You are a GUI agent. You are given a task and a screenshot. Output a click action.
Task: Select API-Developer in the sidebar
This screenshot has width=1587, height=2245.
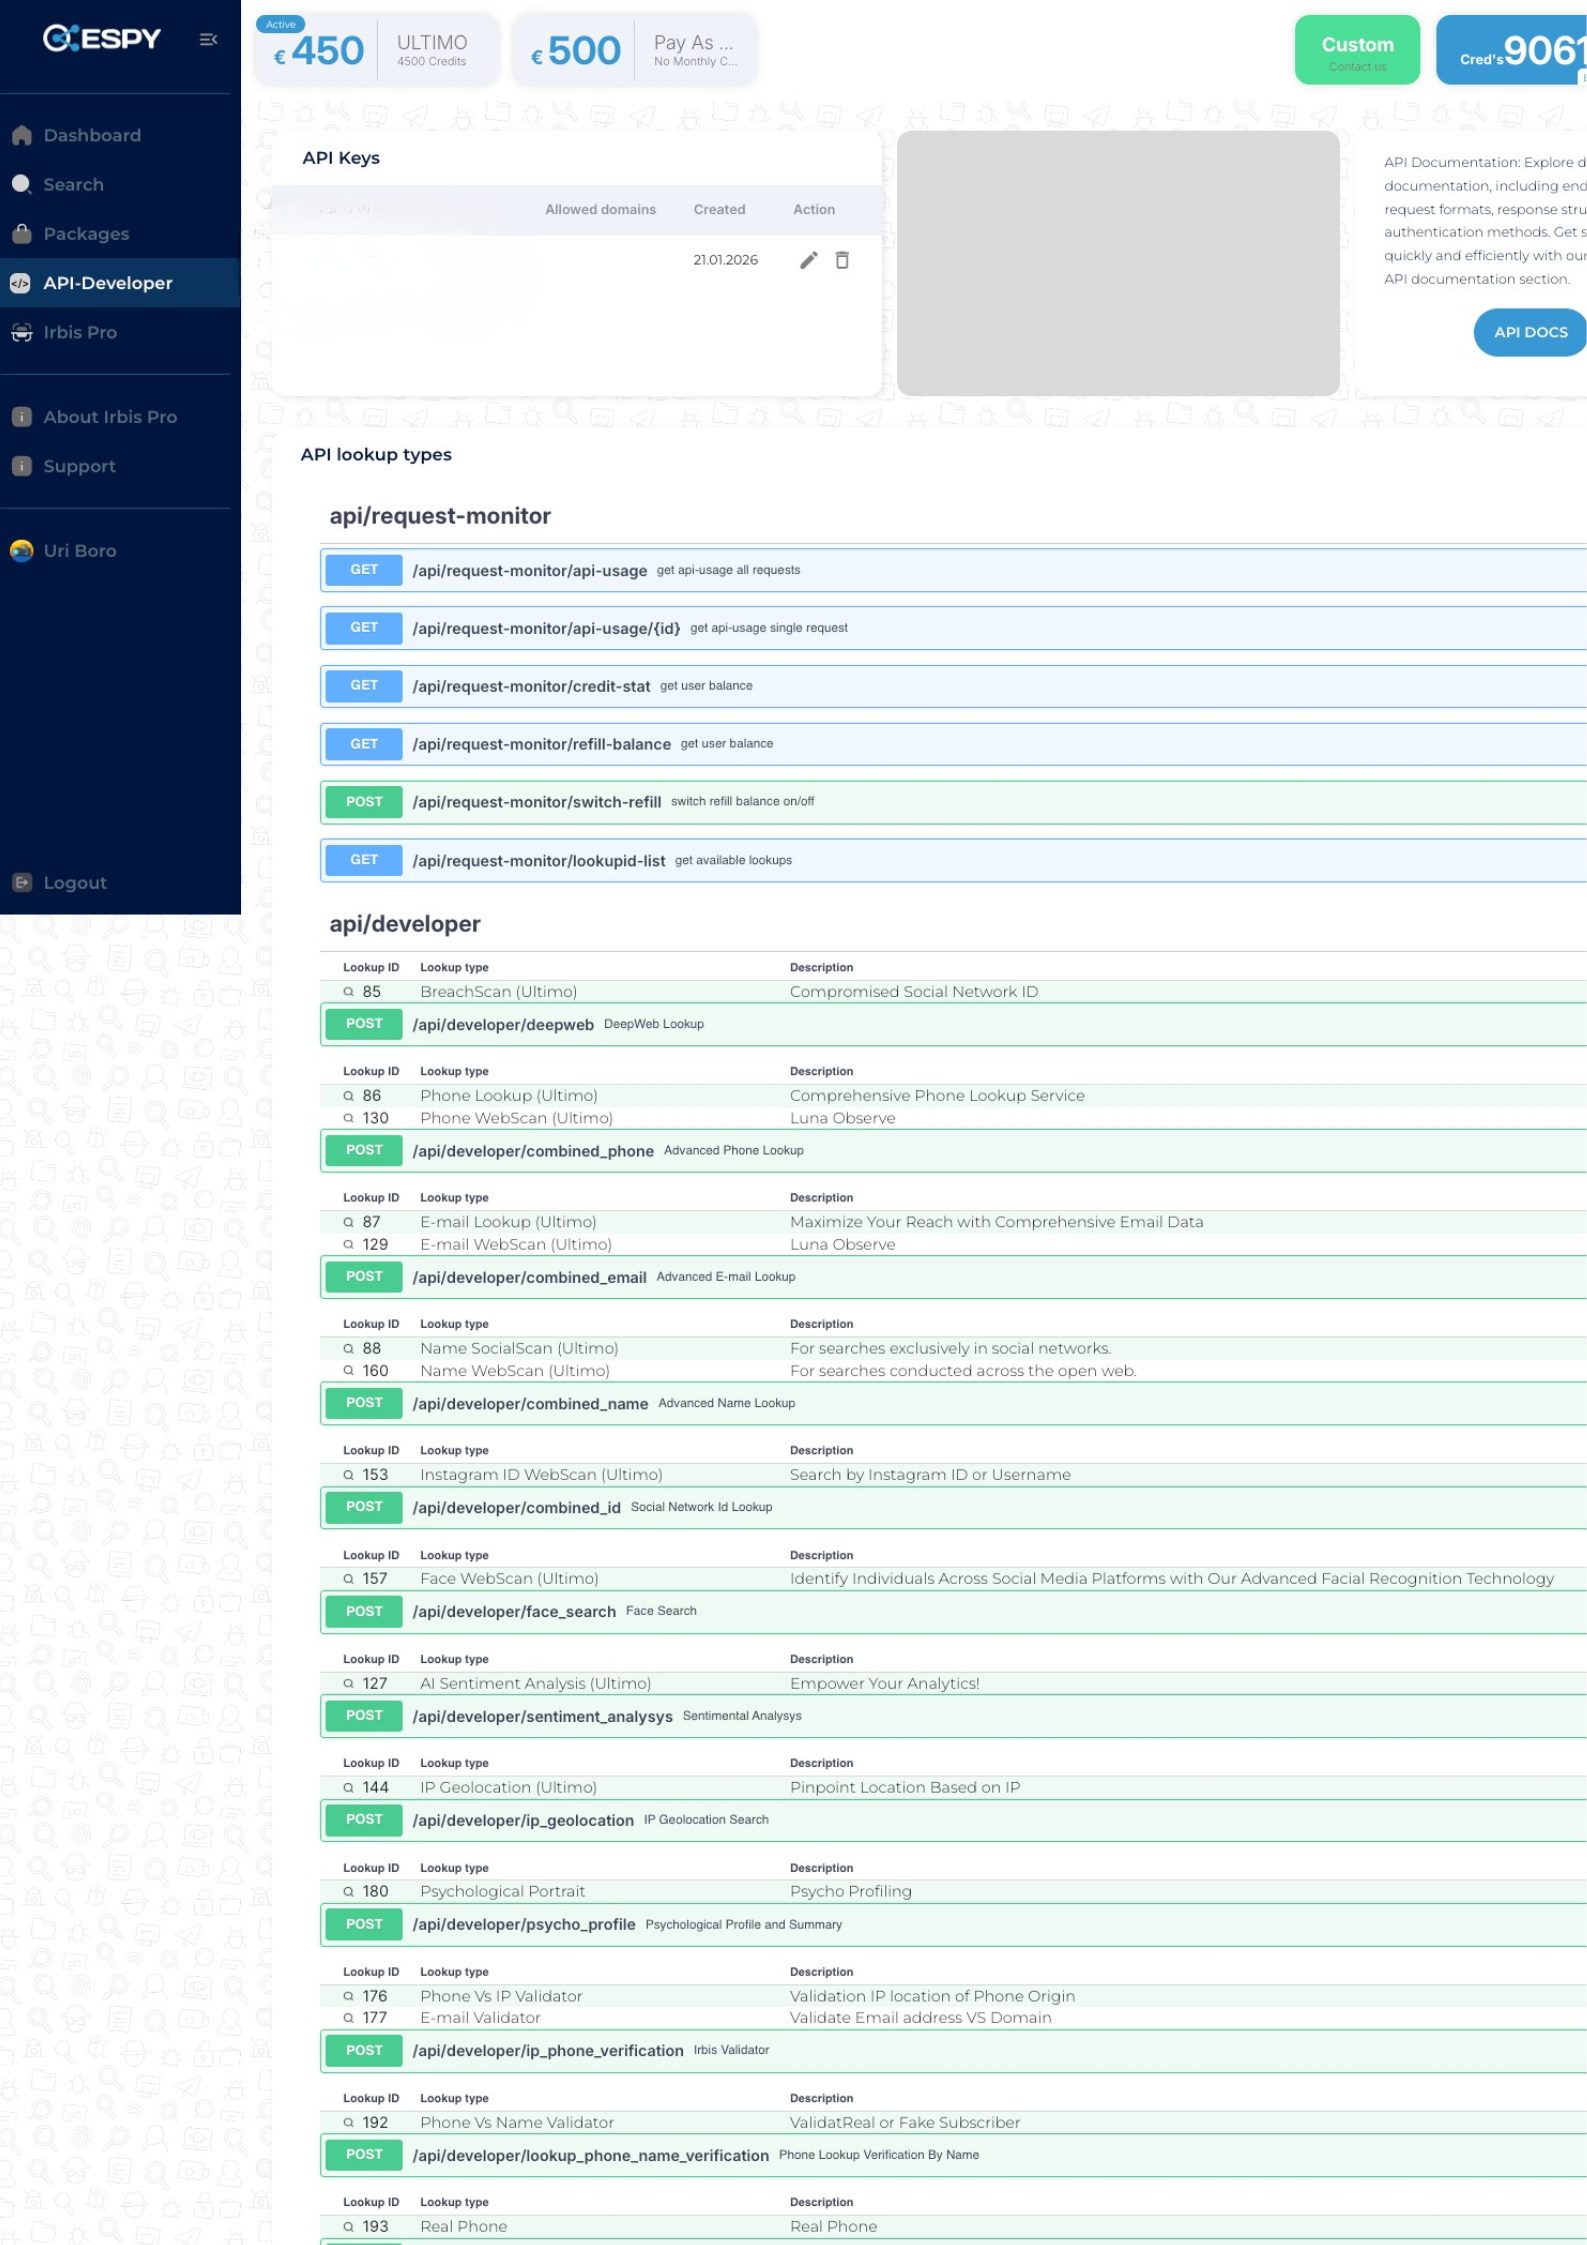click(120, 283)
